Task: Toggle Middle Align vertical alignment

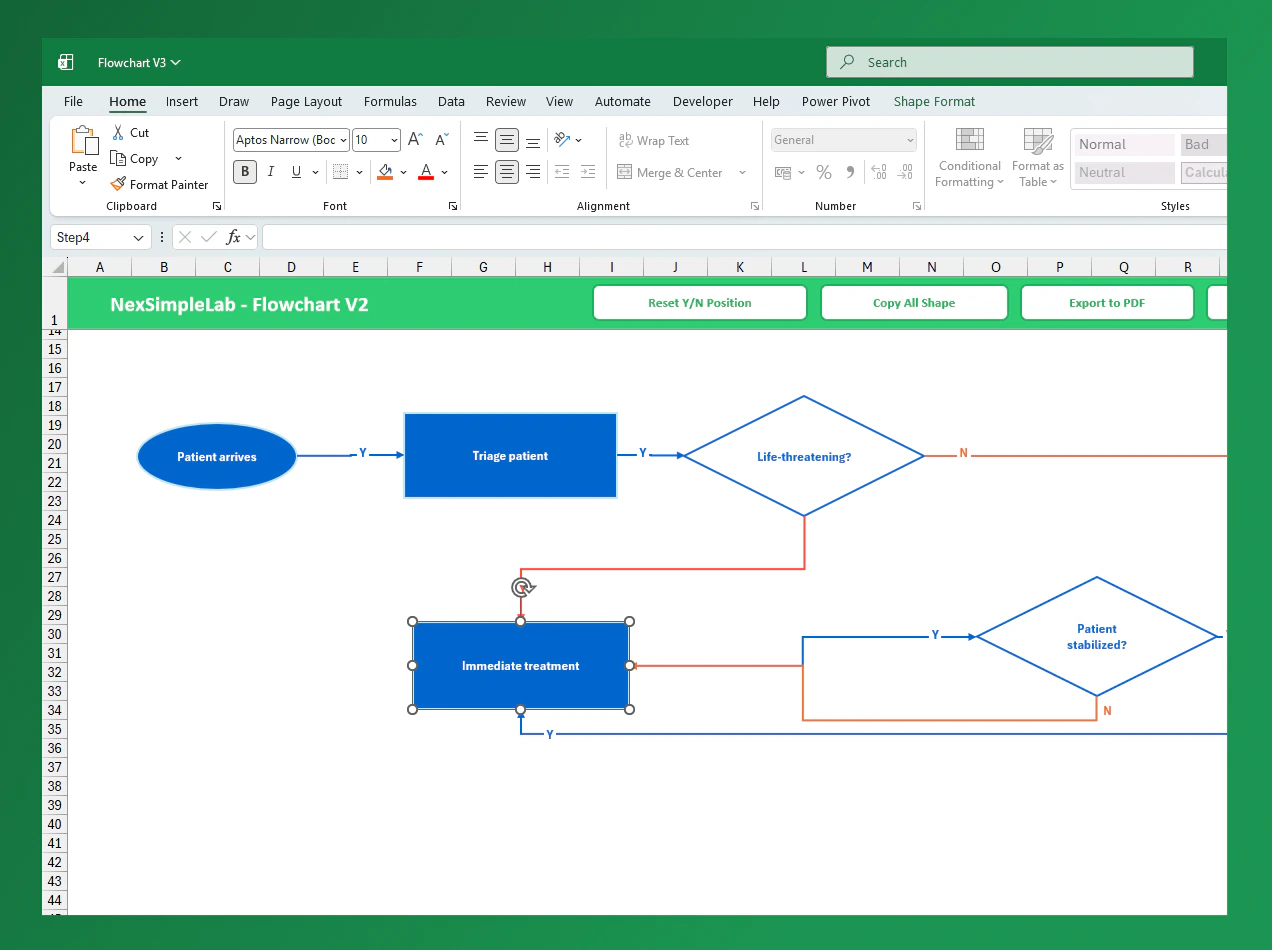Action: click(x=507, y=140)
